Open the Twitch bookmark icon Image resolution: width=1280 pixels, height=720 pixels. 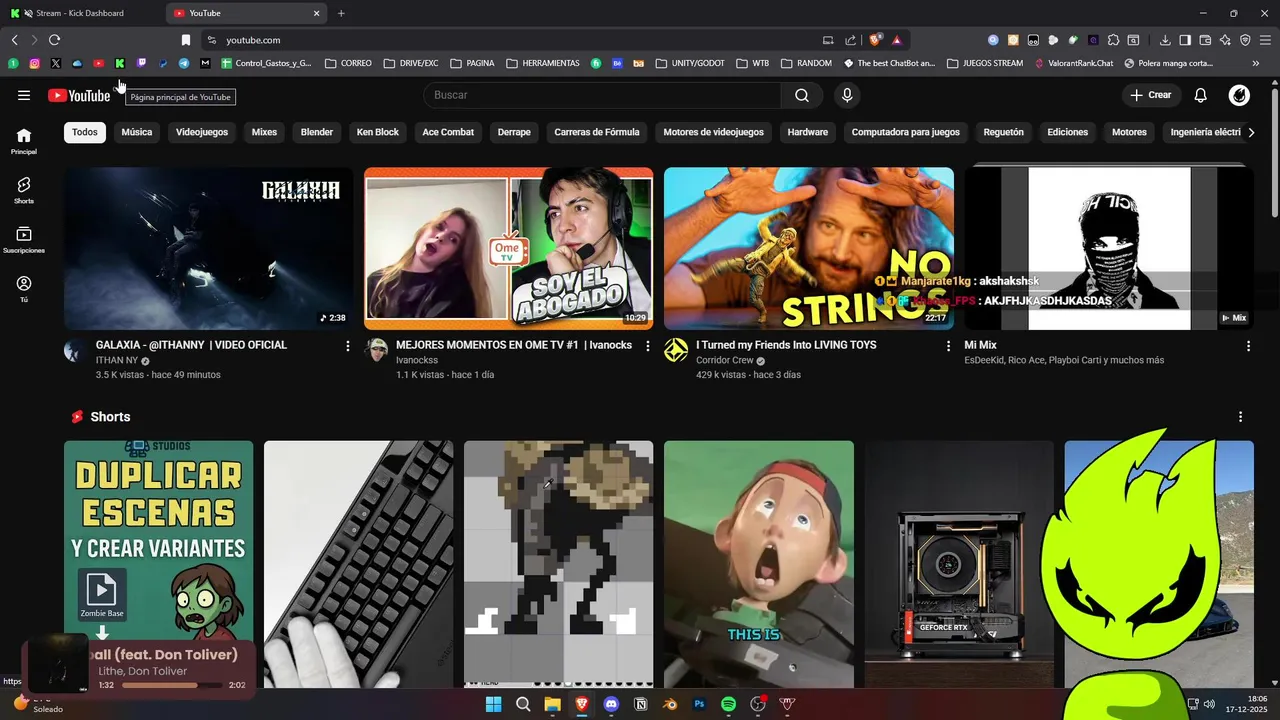[141, 63]
